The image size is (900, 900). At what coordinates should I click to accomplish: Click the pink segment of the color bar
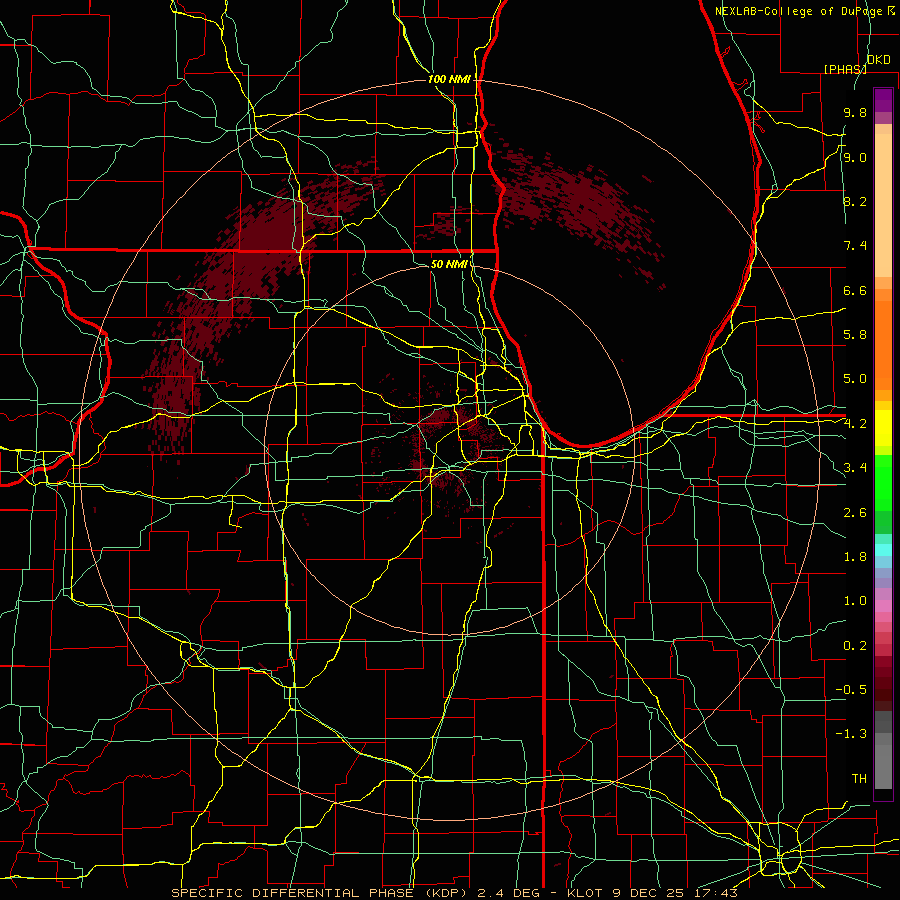(x=883, y=606)
